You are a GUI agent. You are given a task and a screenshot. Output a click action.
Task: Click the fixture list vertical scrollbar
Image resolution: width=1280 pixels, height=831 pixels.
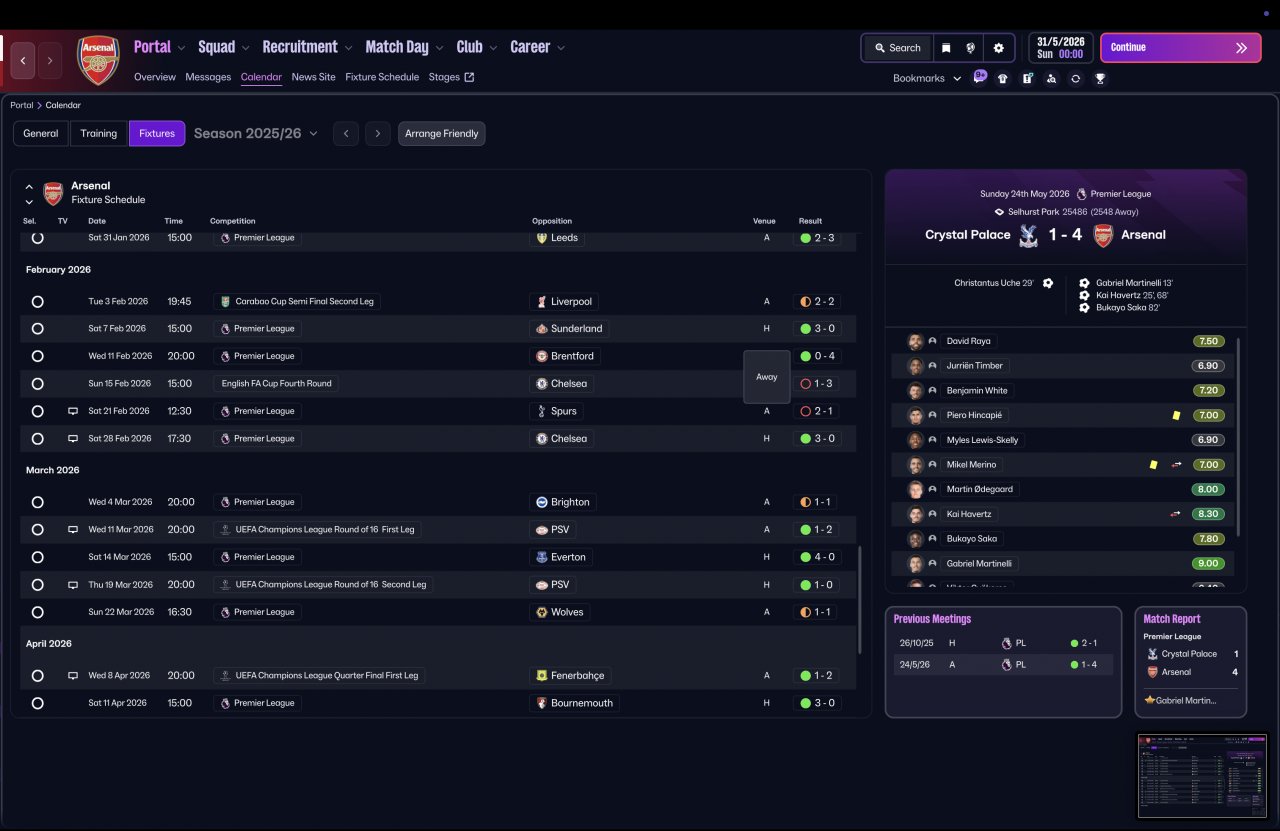coord(859,600)
